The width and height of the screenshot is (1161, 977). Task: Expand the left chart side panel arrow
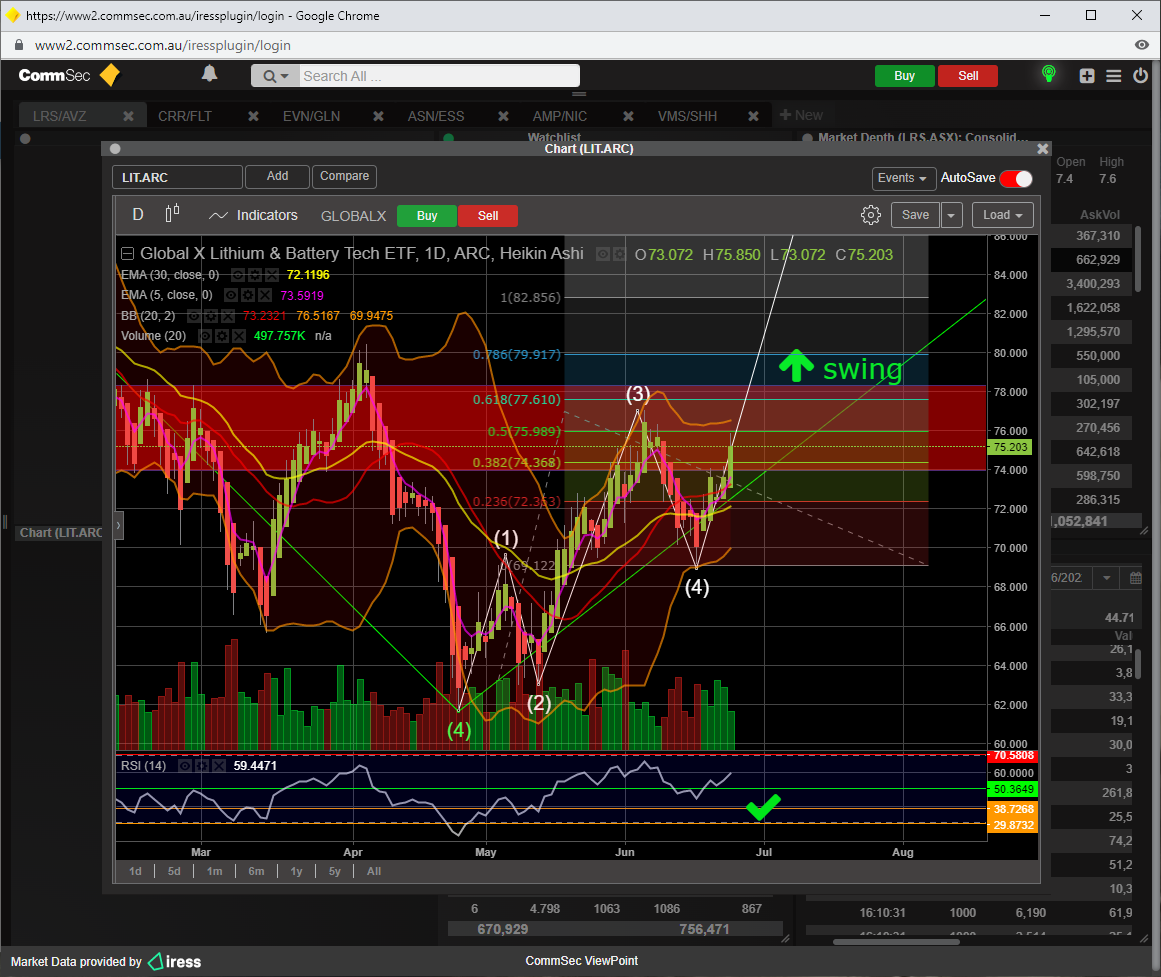tap(118, 525)
